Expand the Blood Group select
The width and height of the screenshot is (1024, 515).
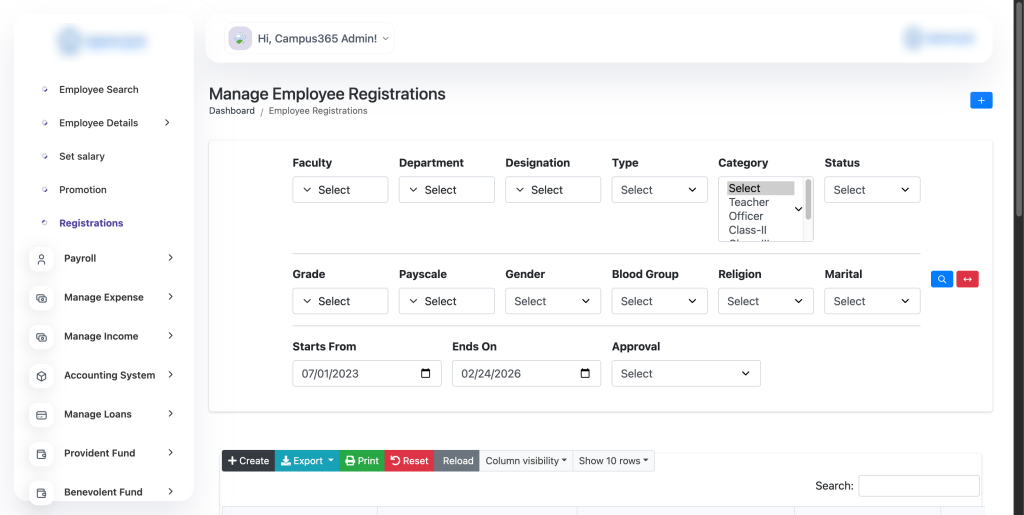[x=659, y=301]
